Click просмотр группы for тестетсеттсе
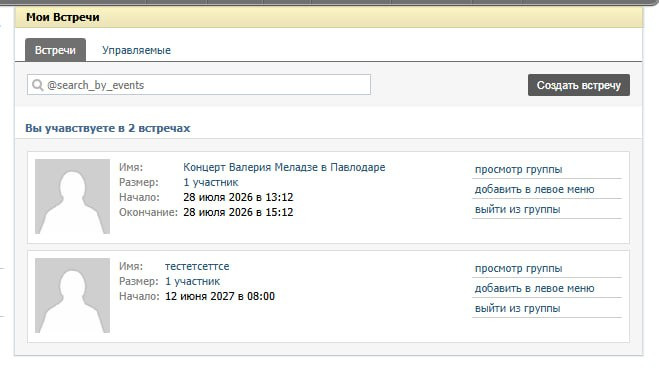659x369 pixels. [x=518, y=268]
